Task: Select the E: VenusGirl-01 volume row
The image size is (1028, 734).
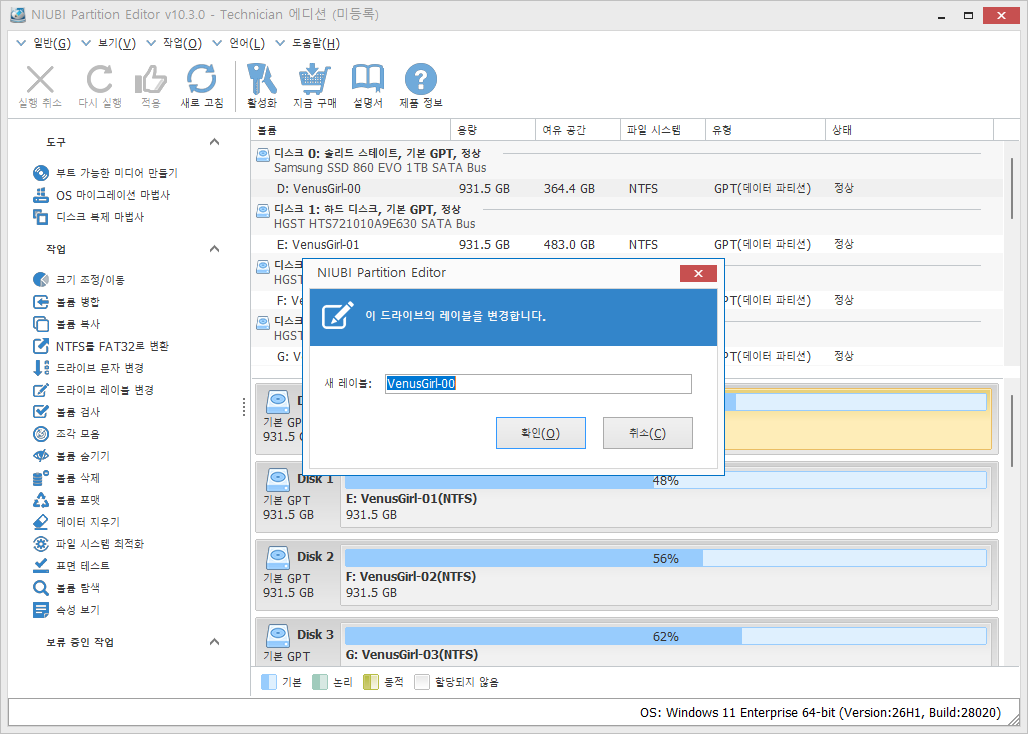Action: (629, 244)
